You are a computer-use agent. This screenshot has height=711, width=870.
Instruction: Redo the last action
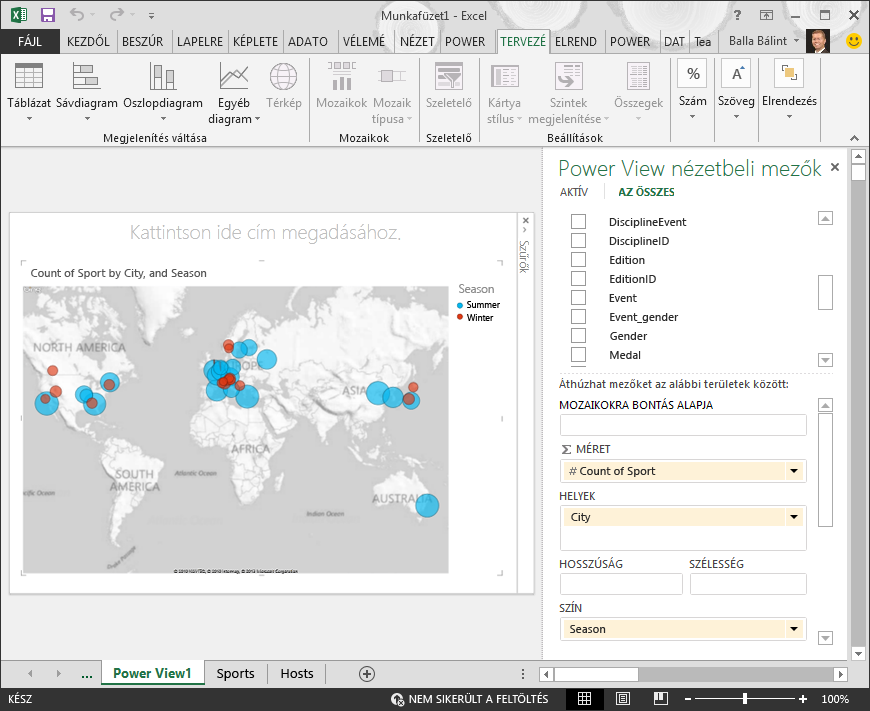coord(117,15)
